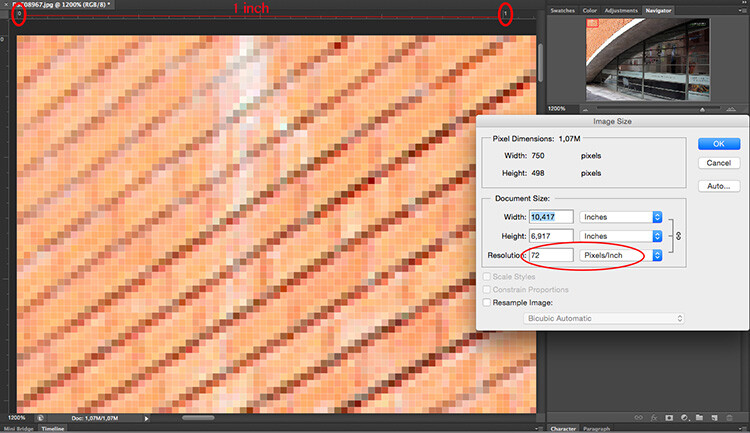Open the Width units Inches dropdown
The height and width of the screenshot is (433, 750).
pos(623,216)
